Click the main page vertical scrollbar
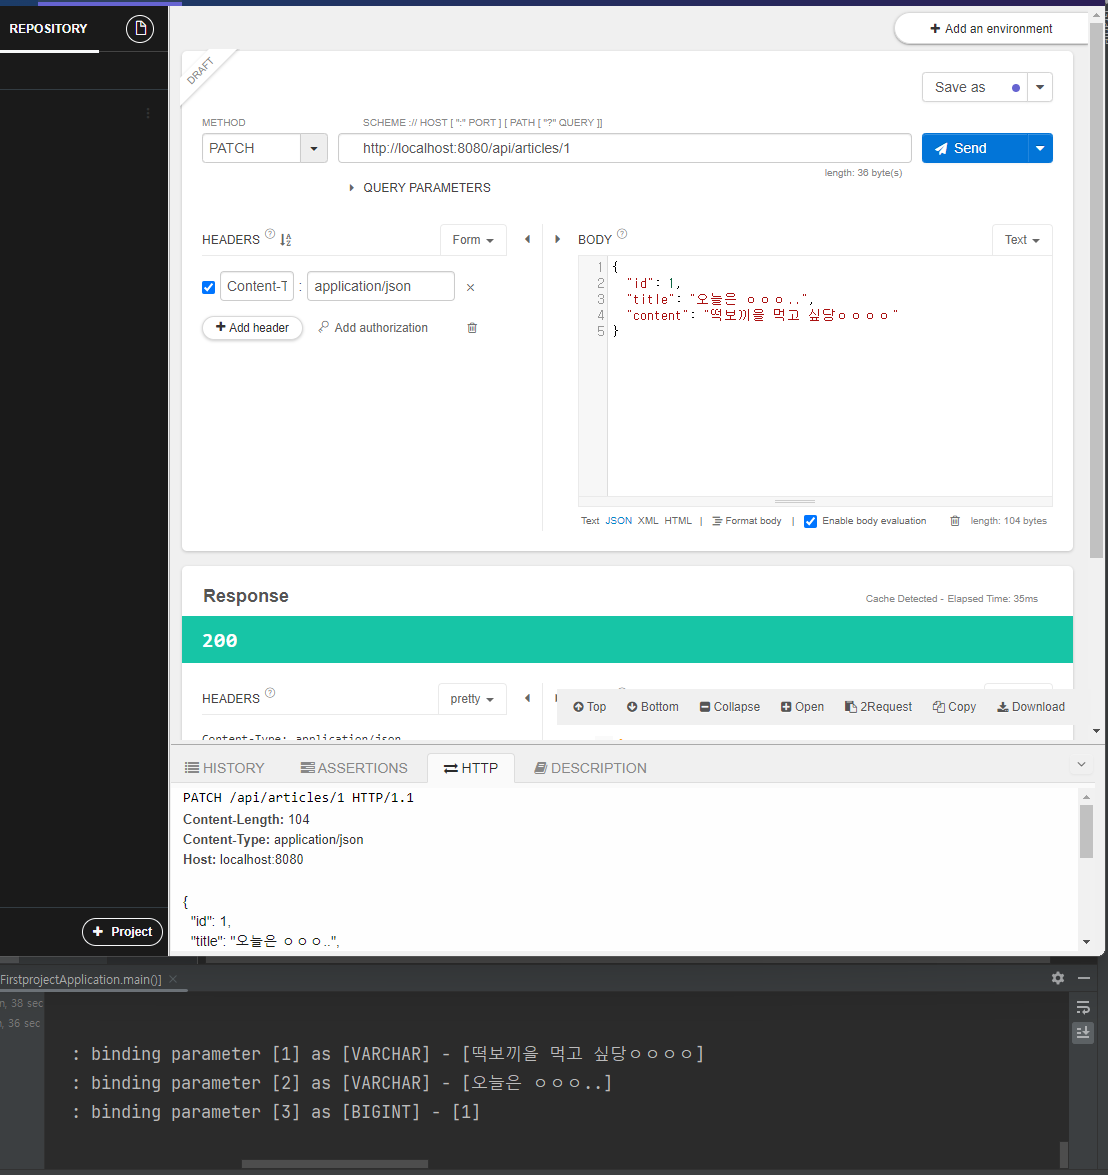The width and height of the screenshot is (1108, 1175). (x=1097, y=291)
